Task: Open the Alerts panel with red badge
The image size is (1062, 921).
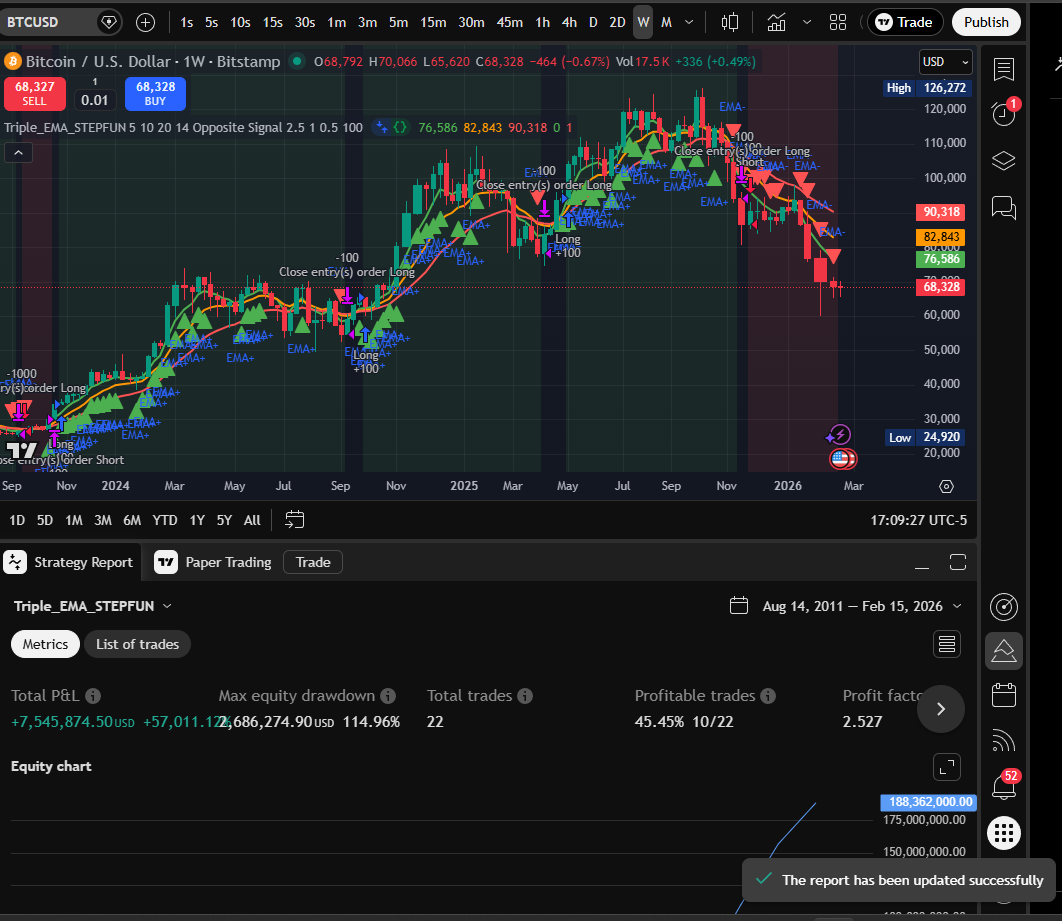Action: click(1004, 113)
